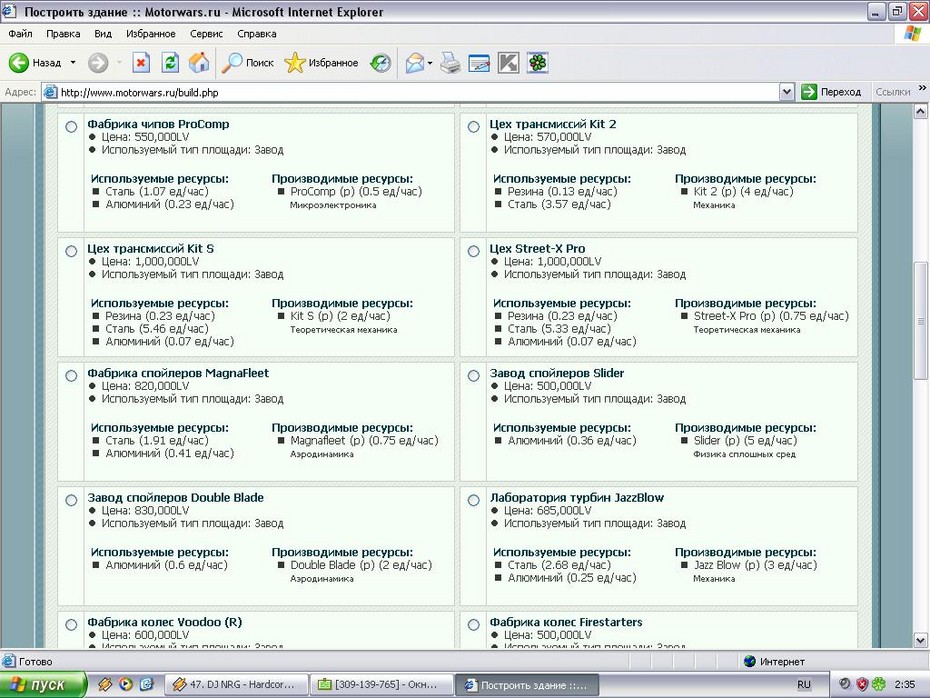Screen dimensions: 930x698
Task: Click the taskbar clock showing 2:35
Action: (x=904, y=684)
